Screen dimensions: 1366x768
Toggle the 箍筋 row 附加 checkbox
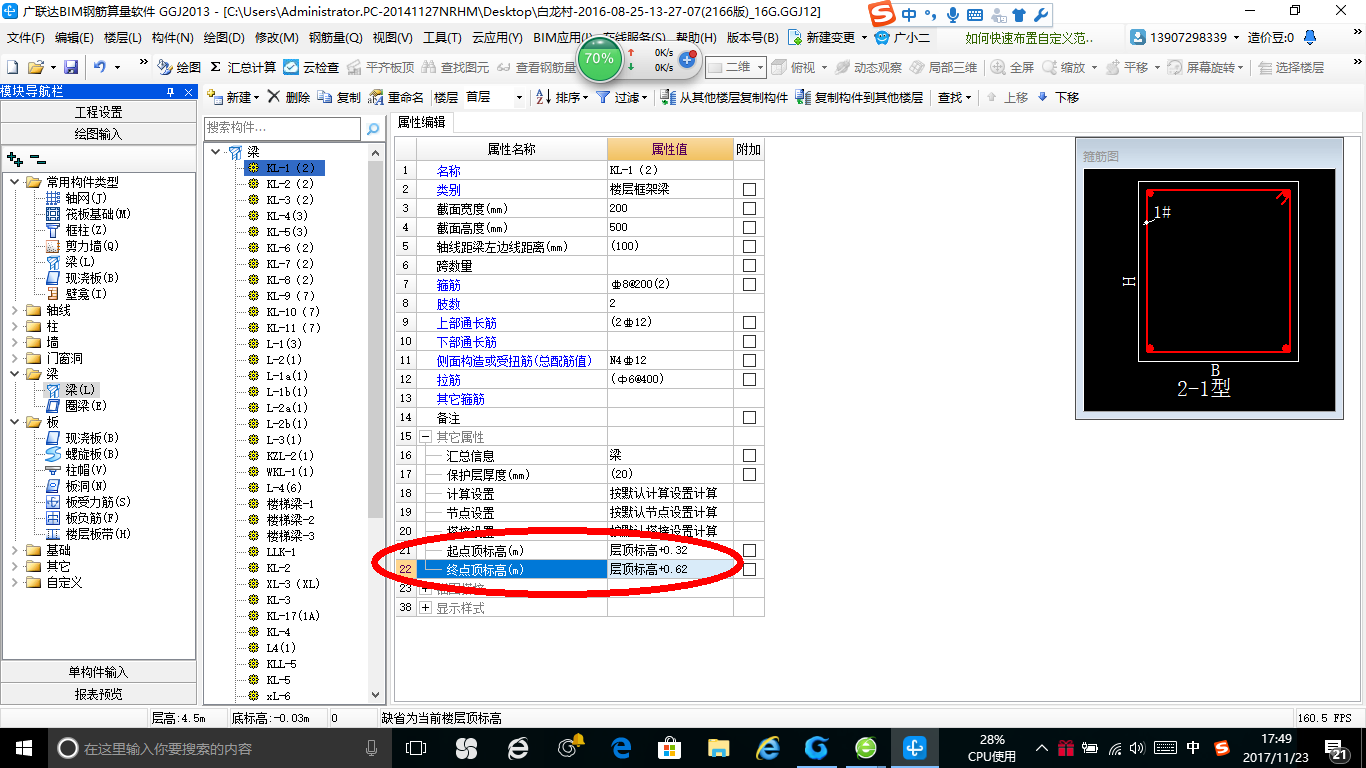tap(749, 285)
